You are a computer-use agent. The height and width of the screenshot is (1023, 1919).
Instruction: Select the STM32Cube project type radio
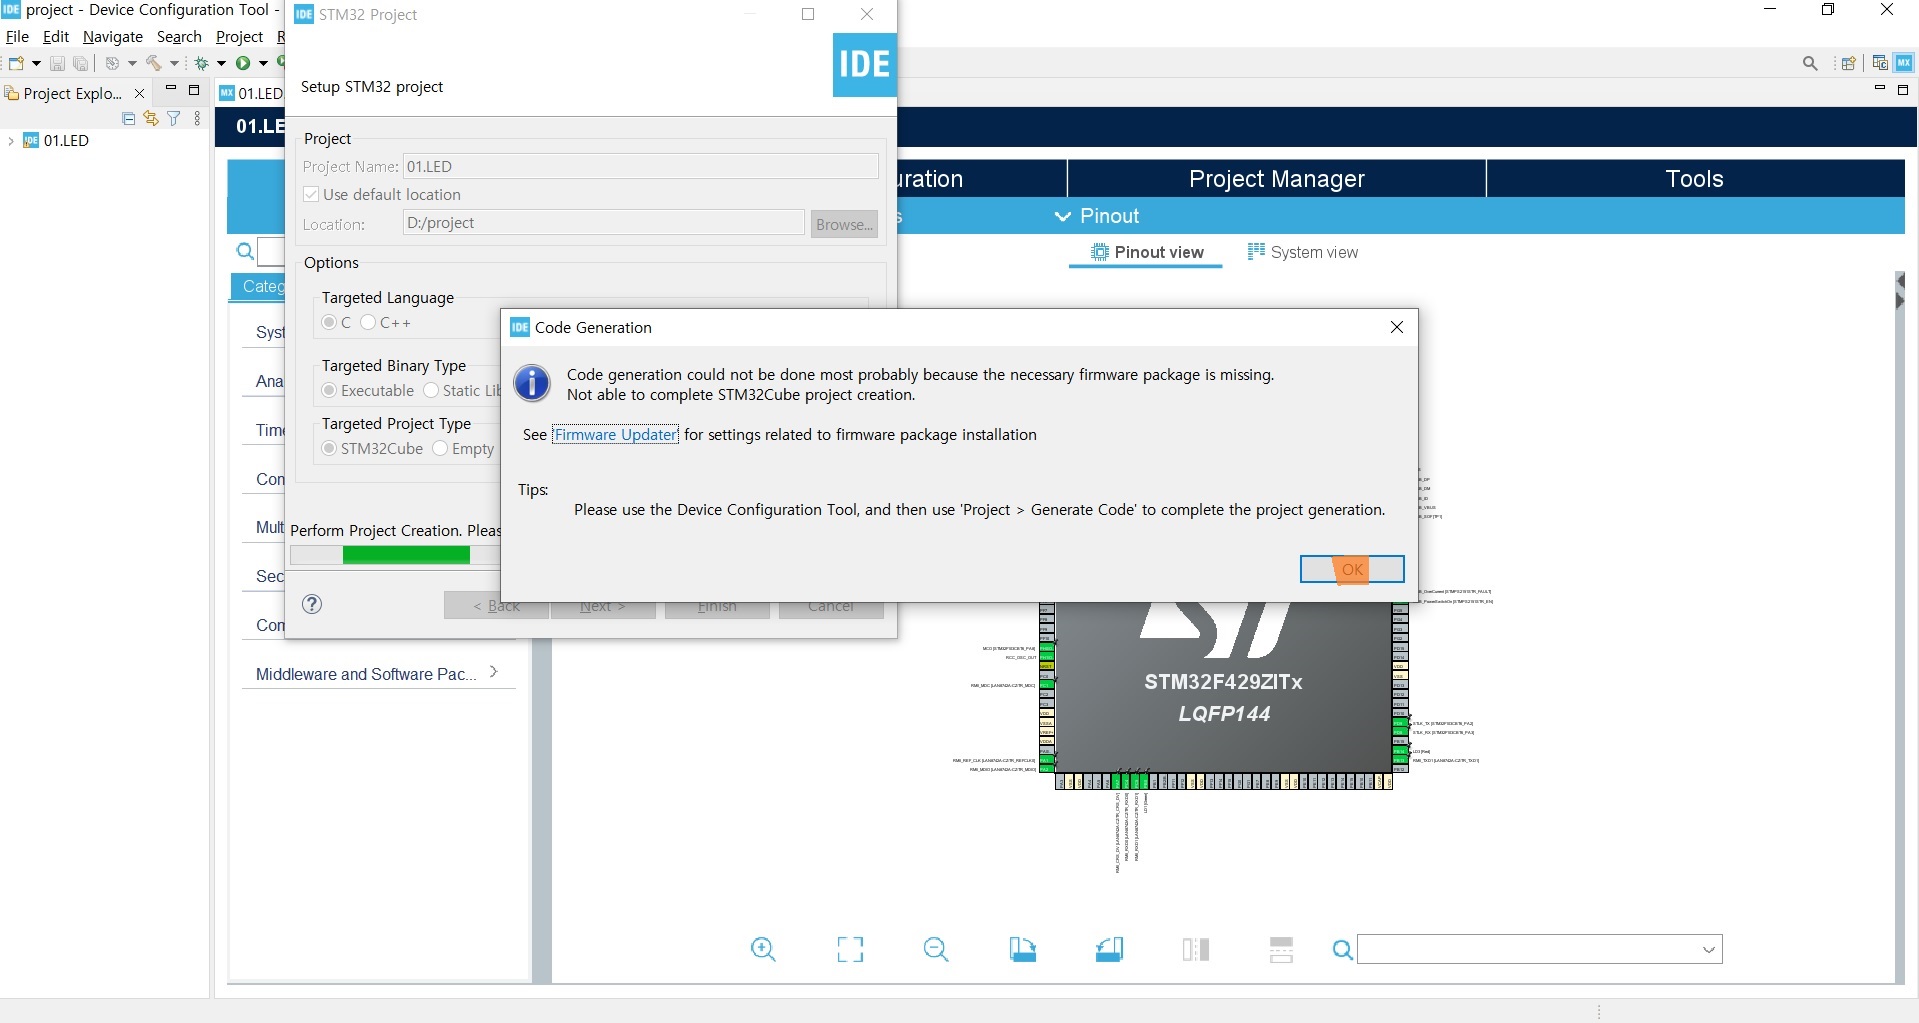pos(329,448)
